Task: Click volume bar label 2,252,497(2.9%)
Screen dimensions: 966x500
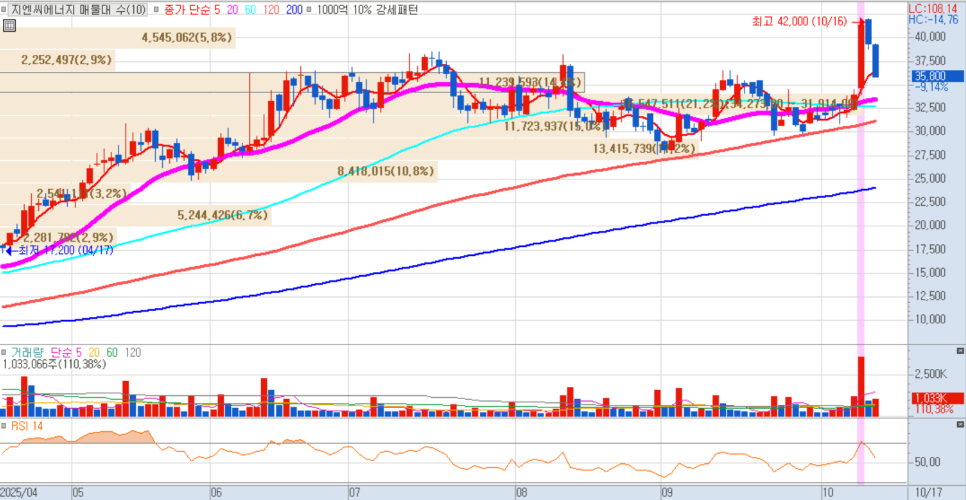Action: [x=66, y=60]
